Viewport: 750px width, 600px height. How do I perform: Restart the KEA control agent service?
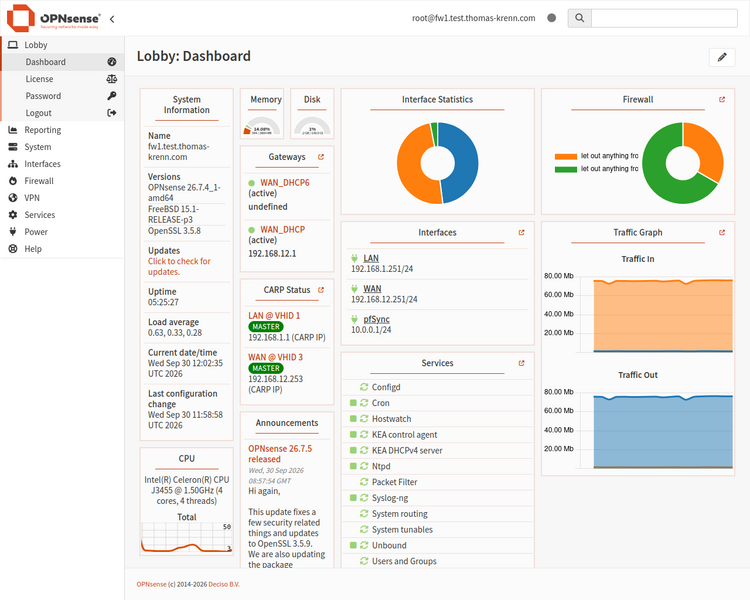click(x=364, y=434)
